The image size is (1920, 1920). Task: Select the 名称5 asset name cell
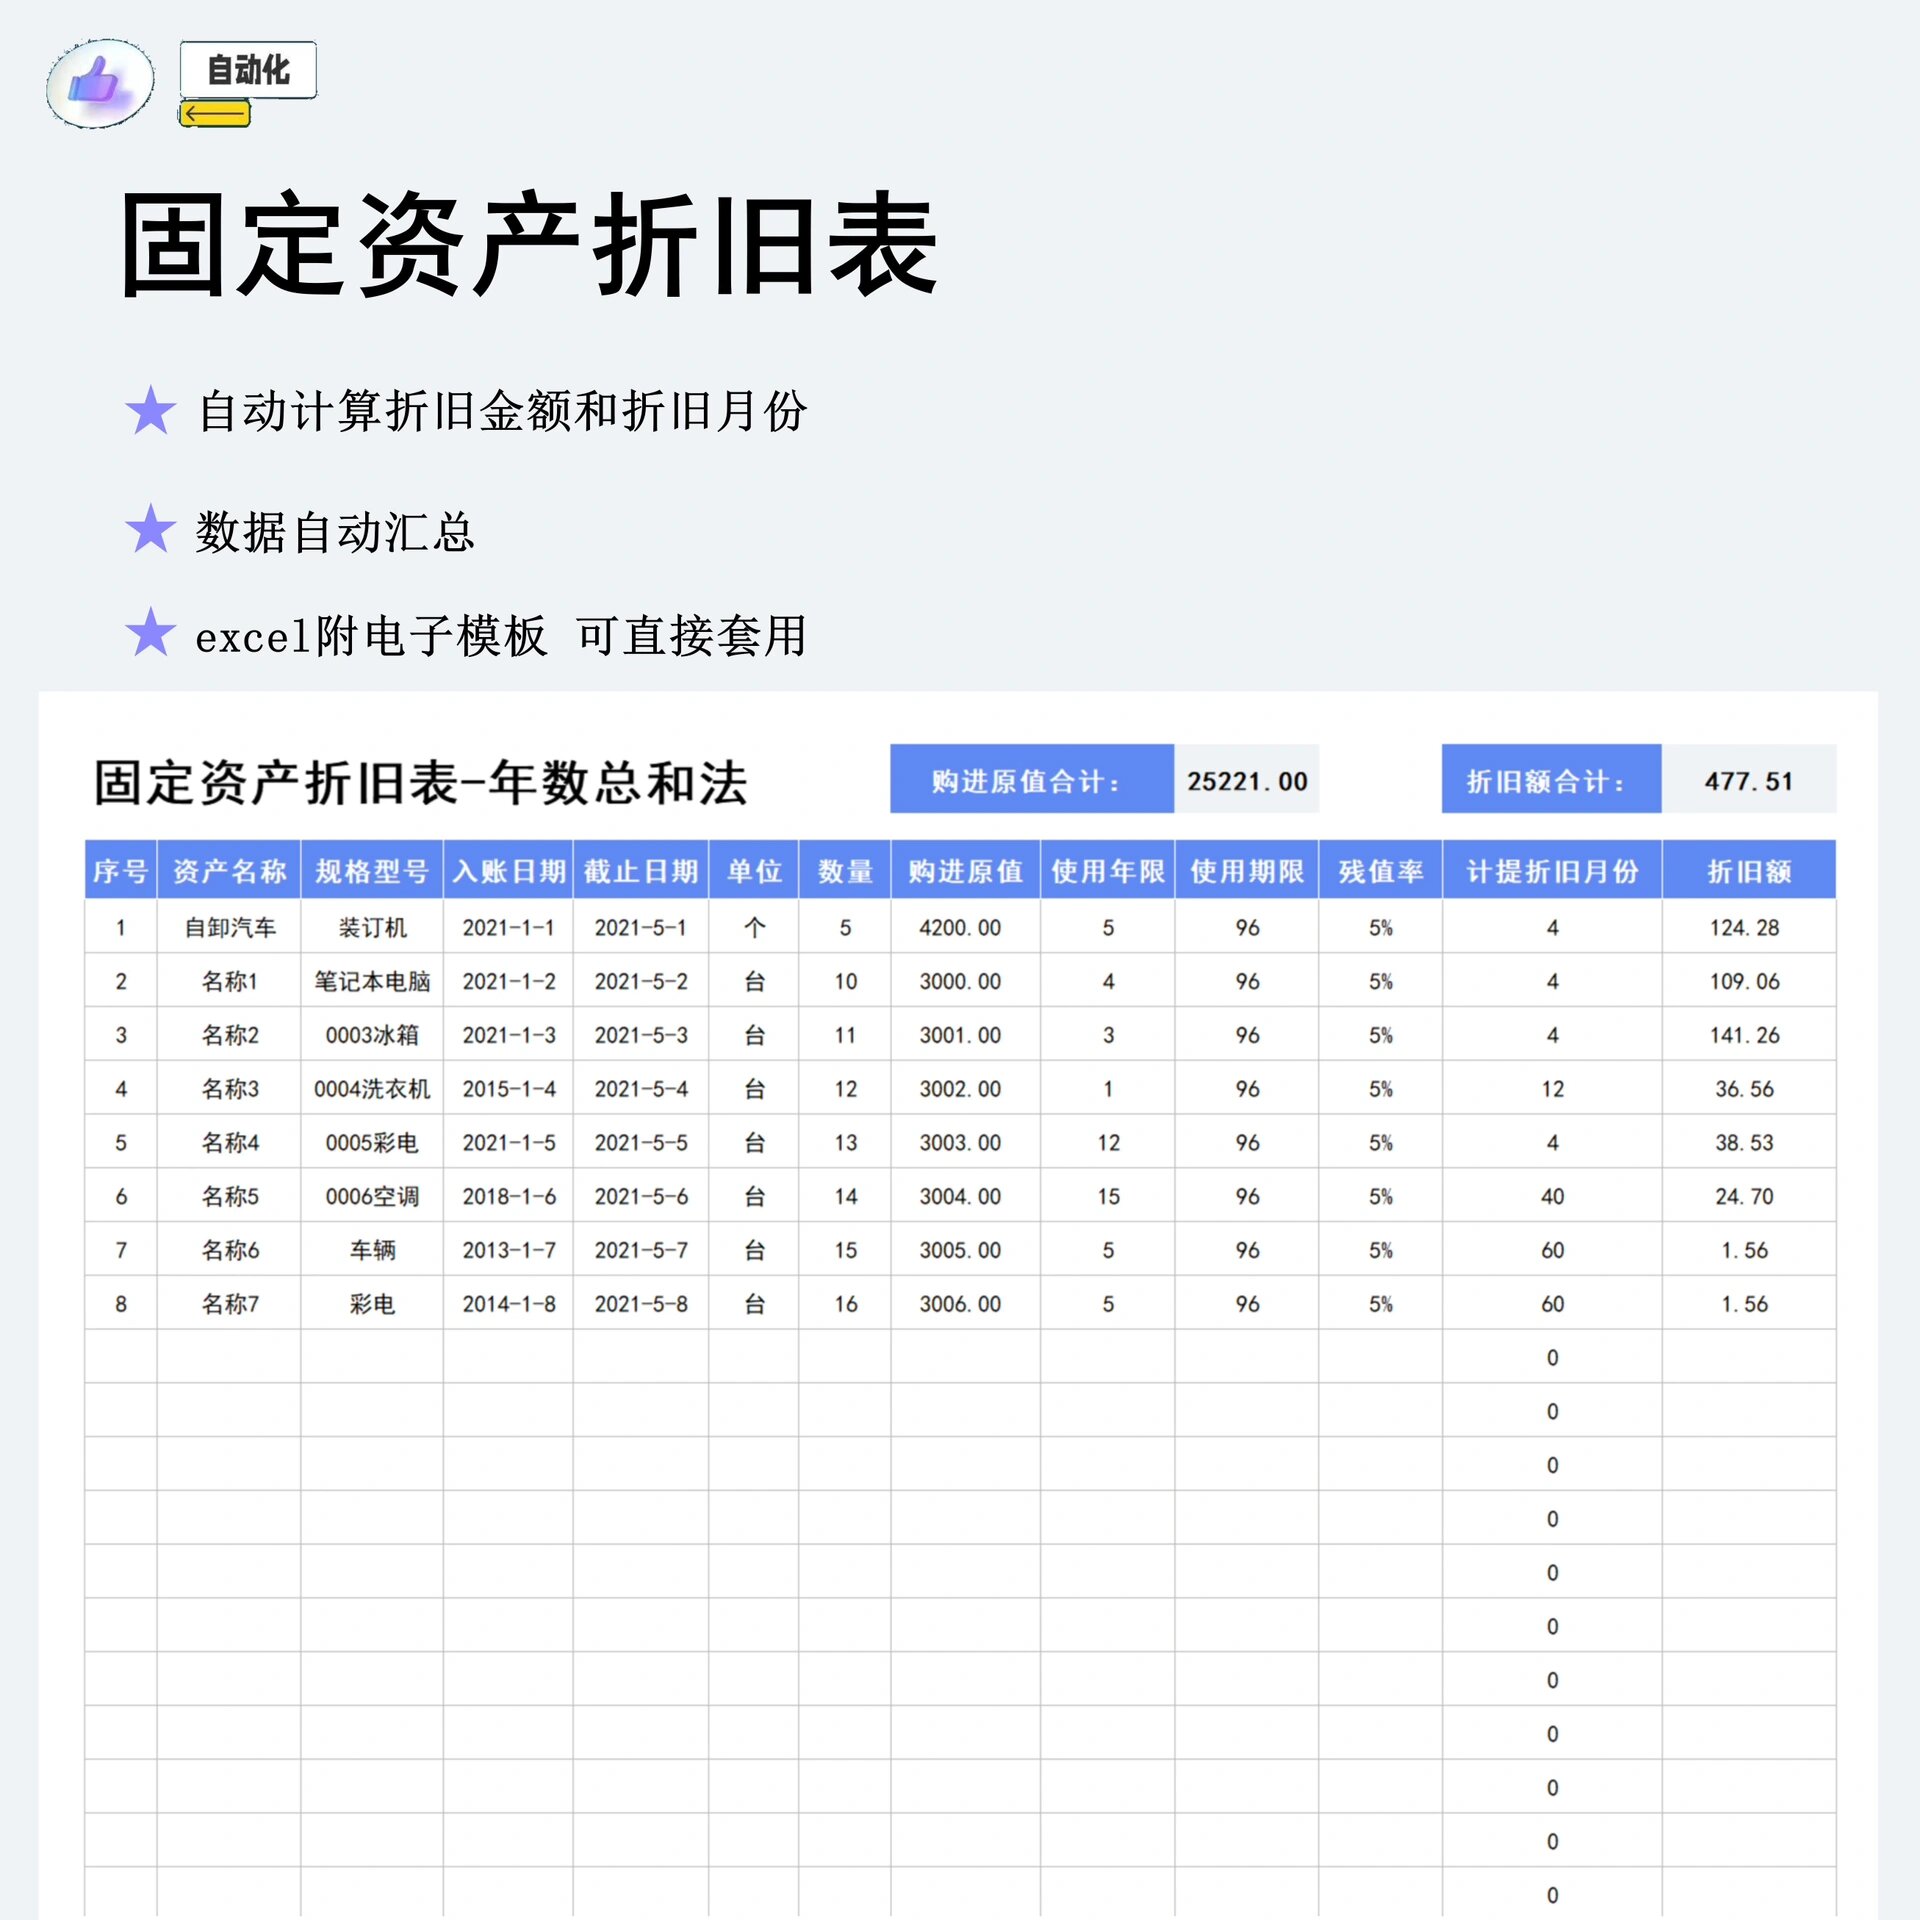coord(229,1196)
